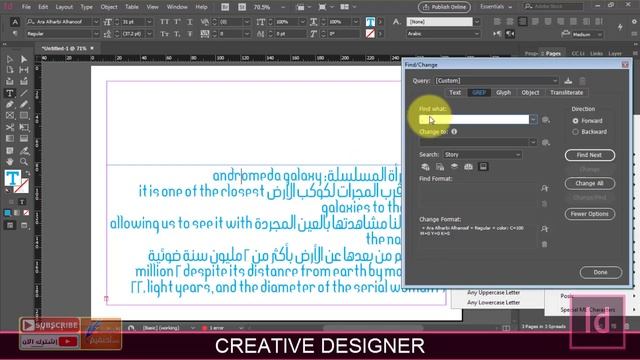Click the stroke none swatch in toolbox
The image size is (640, 360).
[x=21, y=187]
